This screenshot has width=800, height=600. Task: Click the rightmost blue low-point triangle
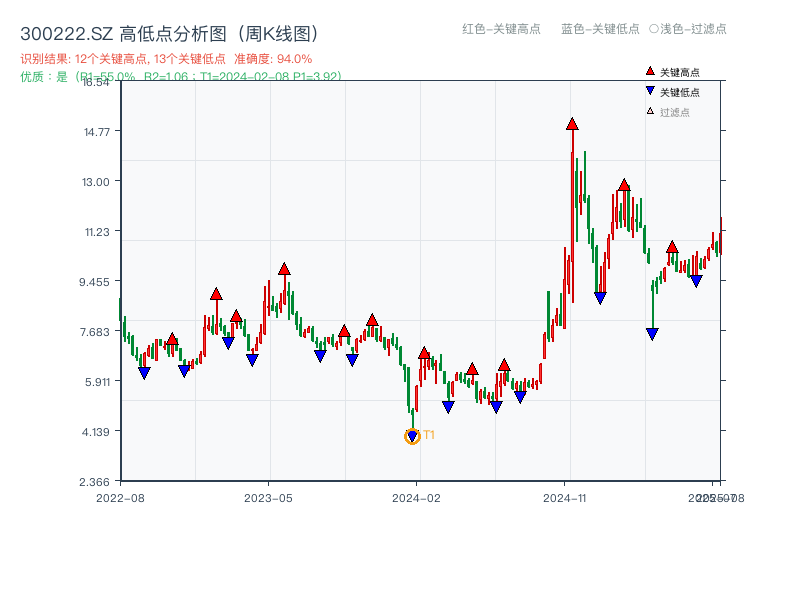(696, 281)
